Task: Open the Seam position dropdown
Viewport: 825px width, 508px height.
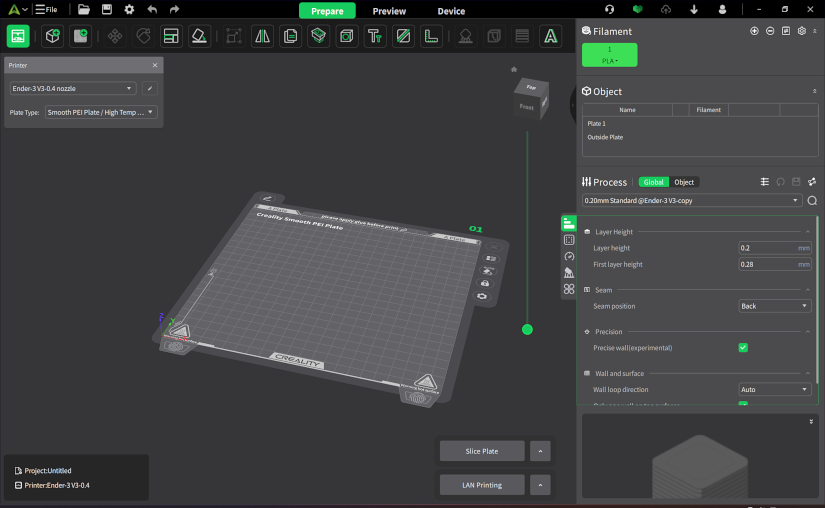Action: pos(774,306)
